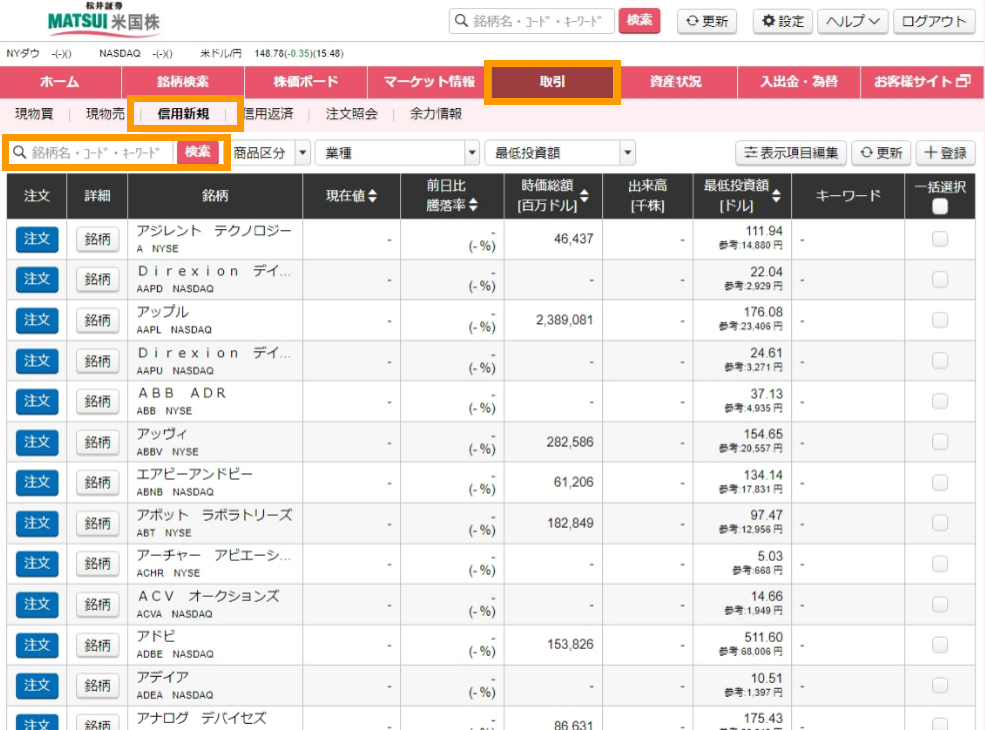The image size is (985, 730).
Task: Check the box for AAPU row
Action: coord(940,361)
